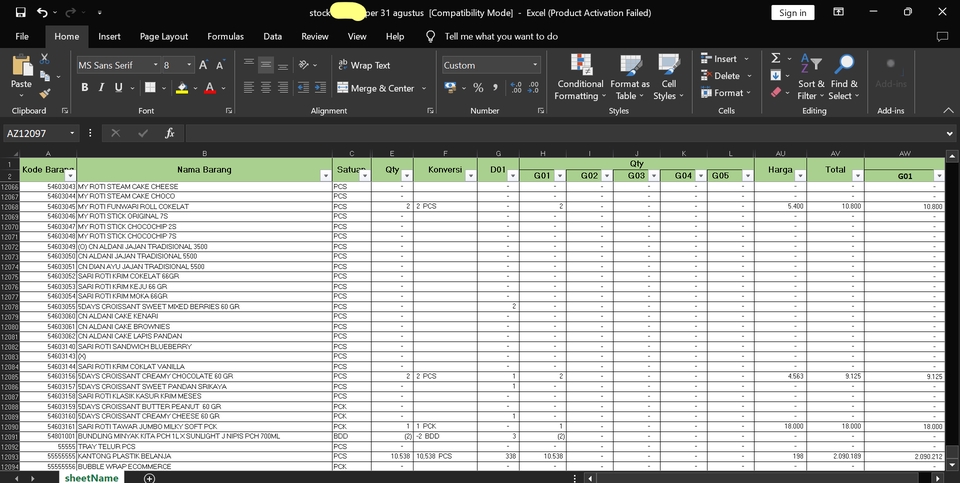The width and height of the screenshot is (960, 483).
Task: Click the Orientation text angle icon
Action: (304, 65)
